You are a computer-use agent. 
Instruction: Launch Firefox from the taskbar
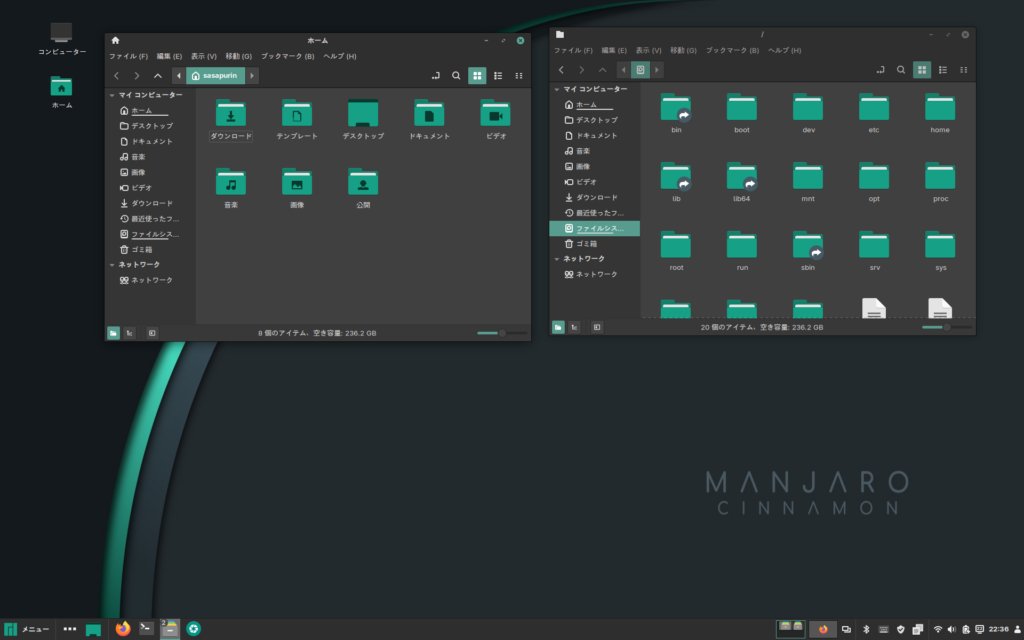(x=124, y=629)
